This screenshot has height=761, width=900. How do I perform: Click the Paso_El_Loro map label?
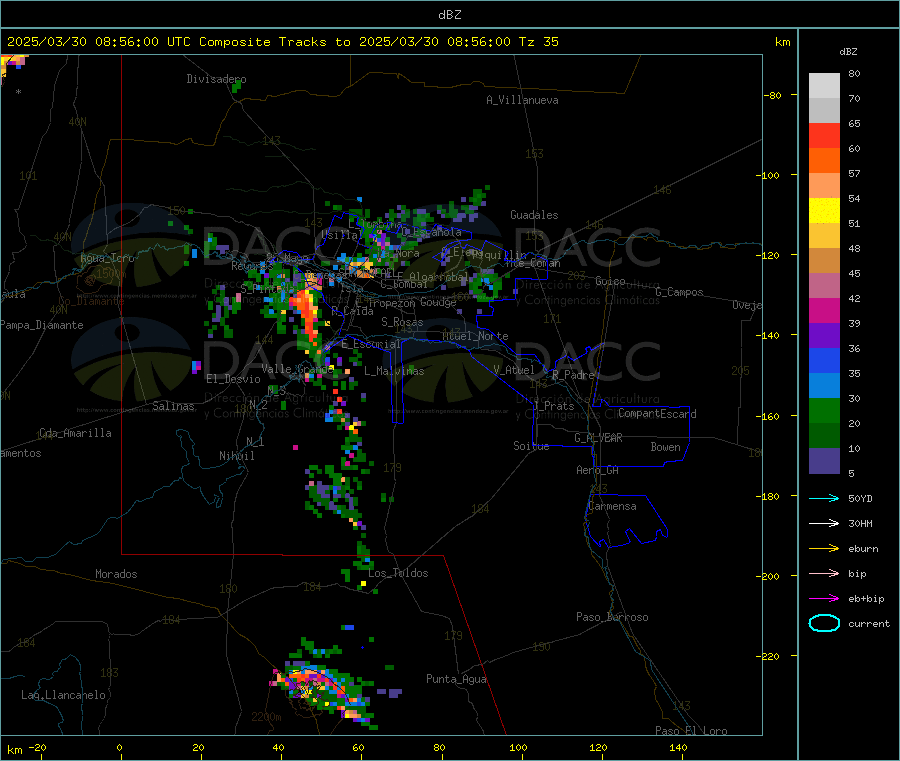coord(691,731)
